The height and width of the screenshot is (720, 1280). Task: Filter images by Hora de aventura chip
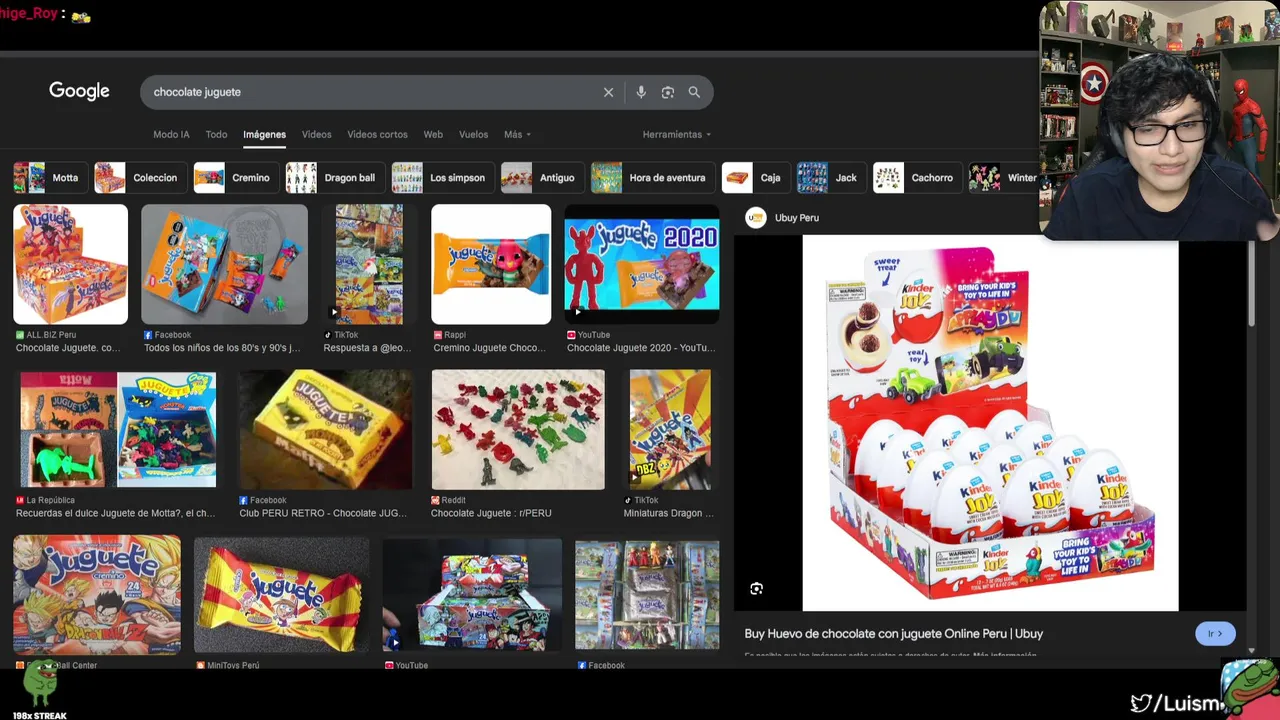[x=651, y=178]
